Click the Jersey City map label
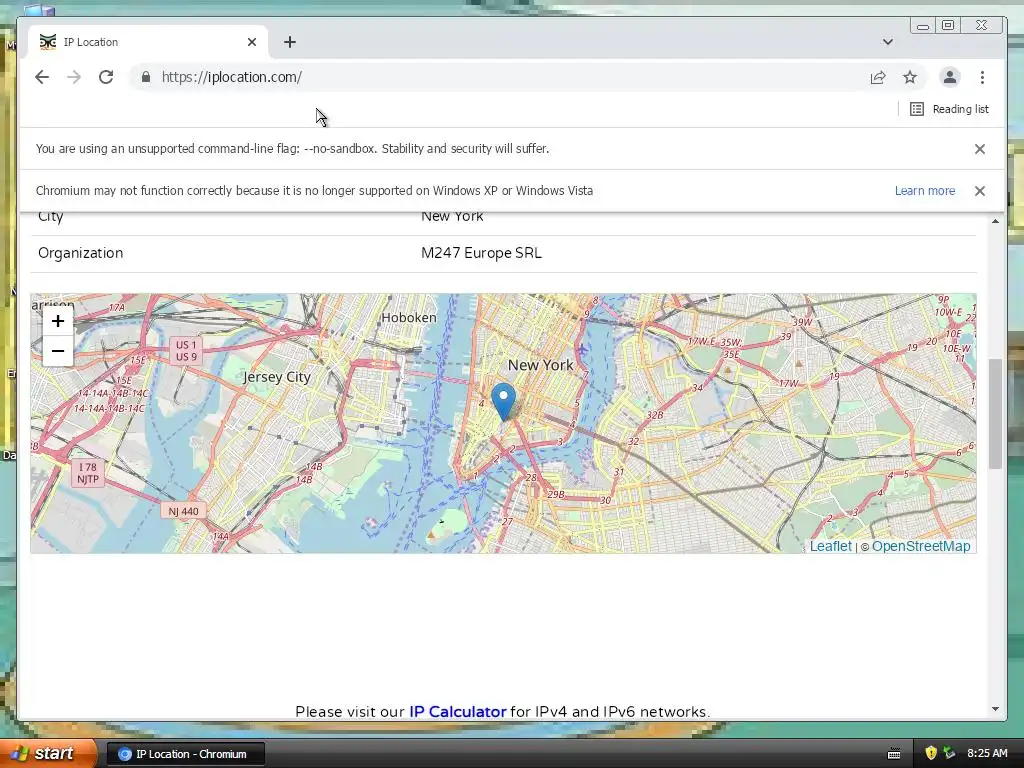This screenshot has height=768, width=1024. pos(276,377)
